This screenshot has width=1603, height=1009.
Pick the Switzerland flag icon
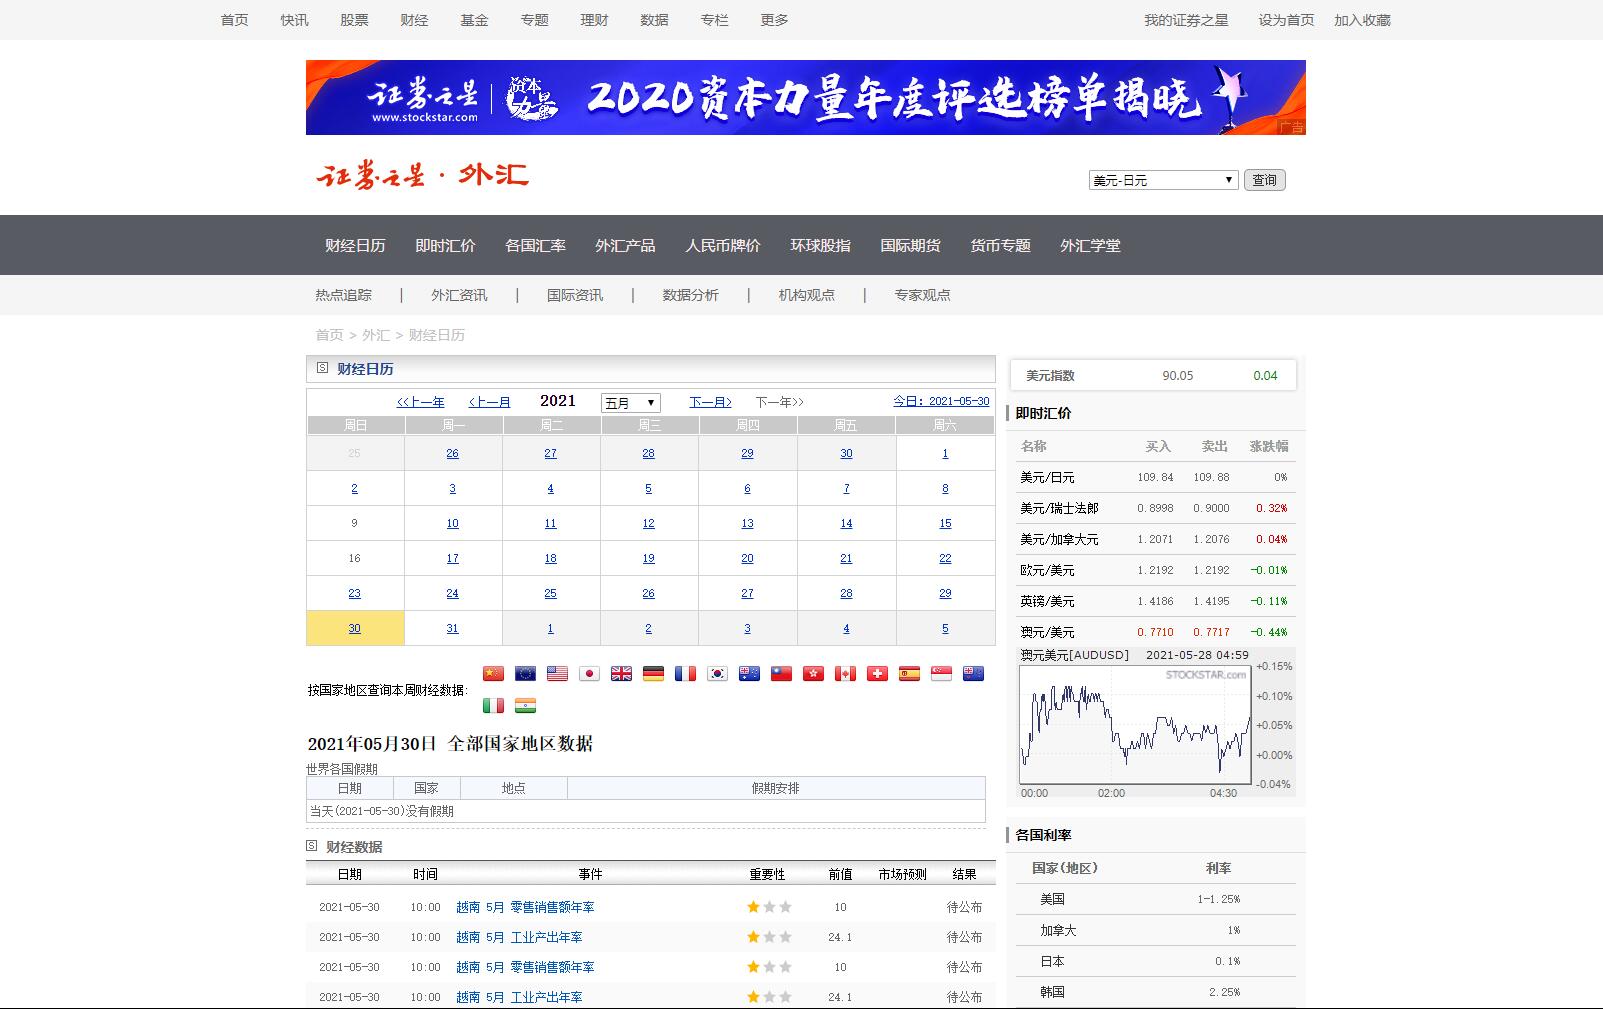tap(877, 674)
